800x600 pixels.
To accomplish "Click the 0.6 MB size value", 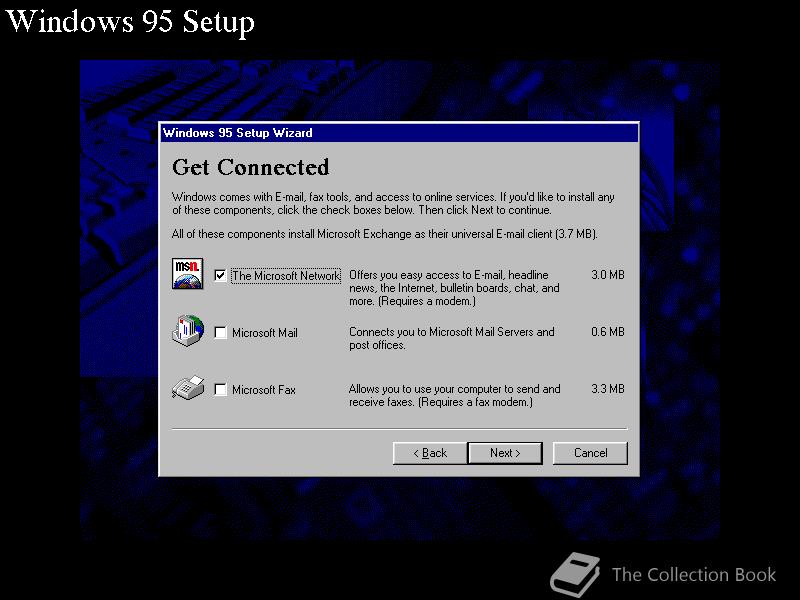I will click(608, 332).
